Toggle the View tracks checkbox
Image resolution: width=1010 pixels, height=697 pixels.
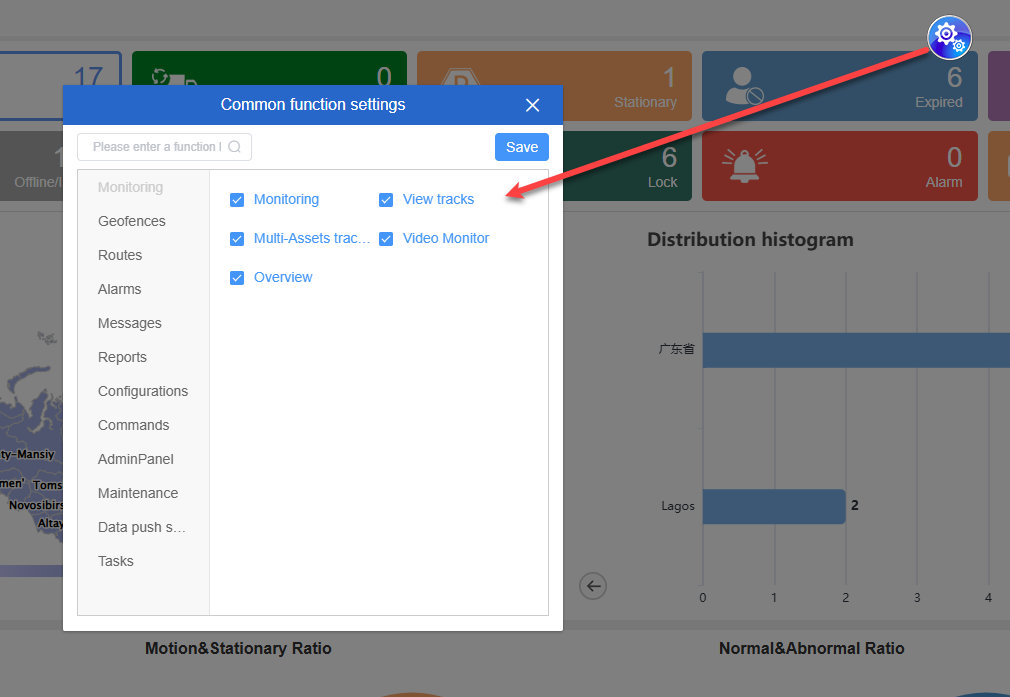coord(386,200)
